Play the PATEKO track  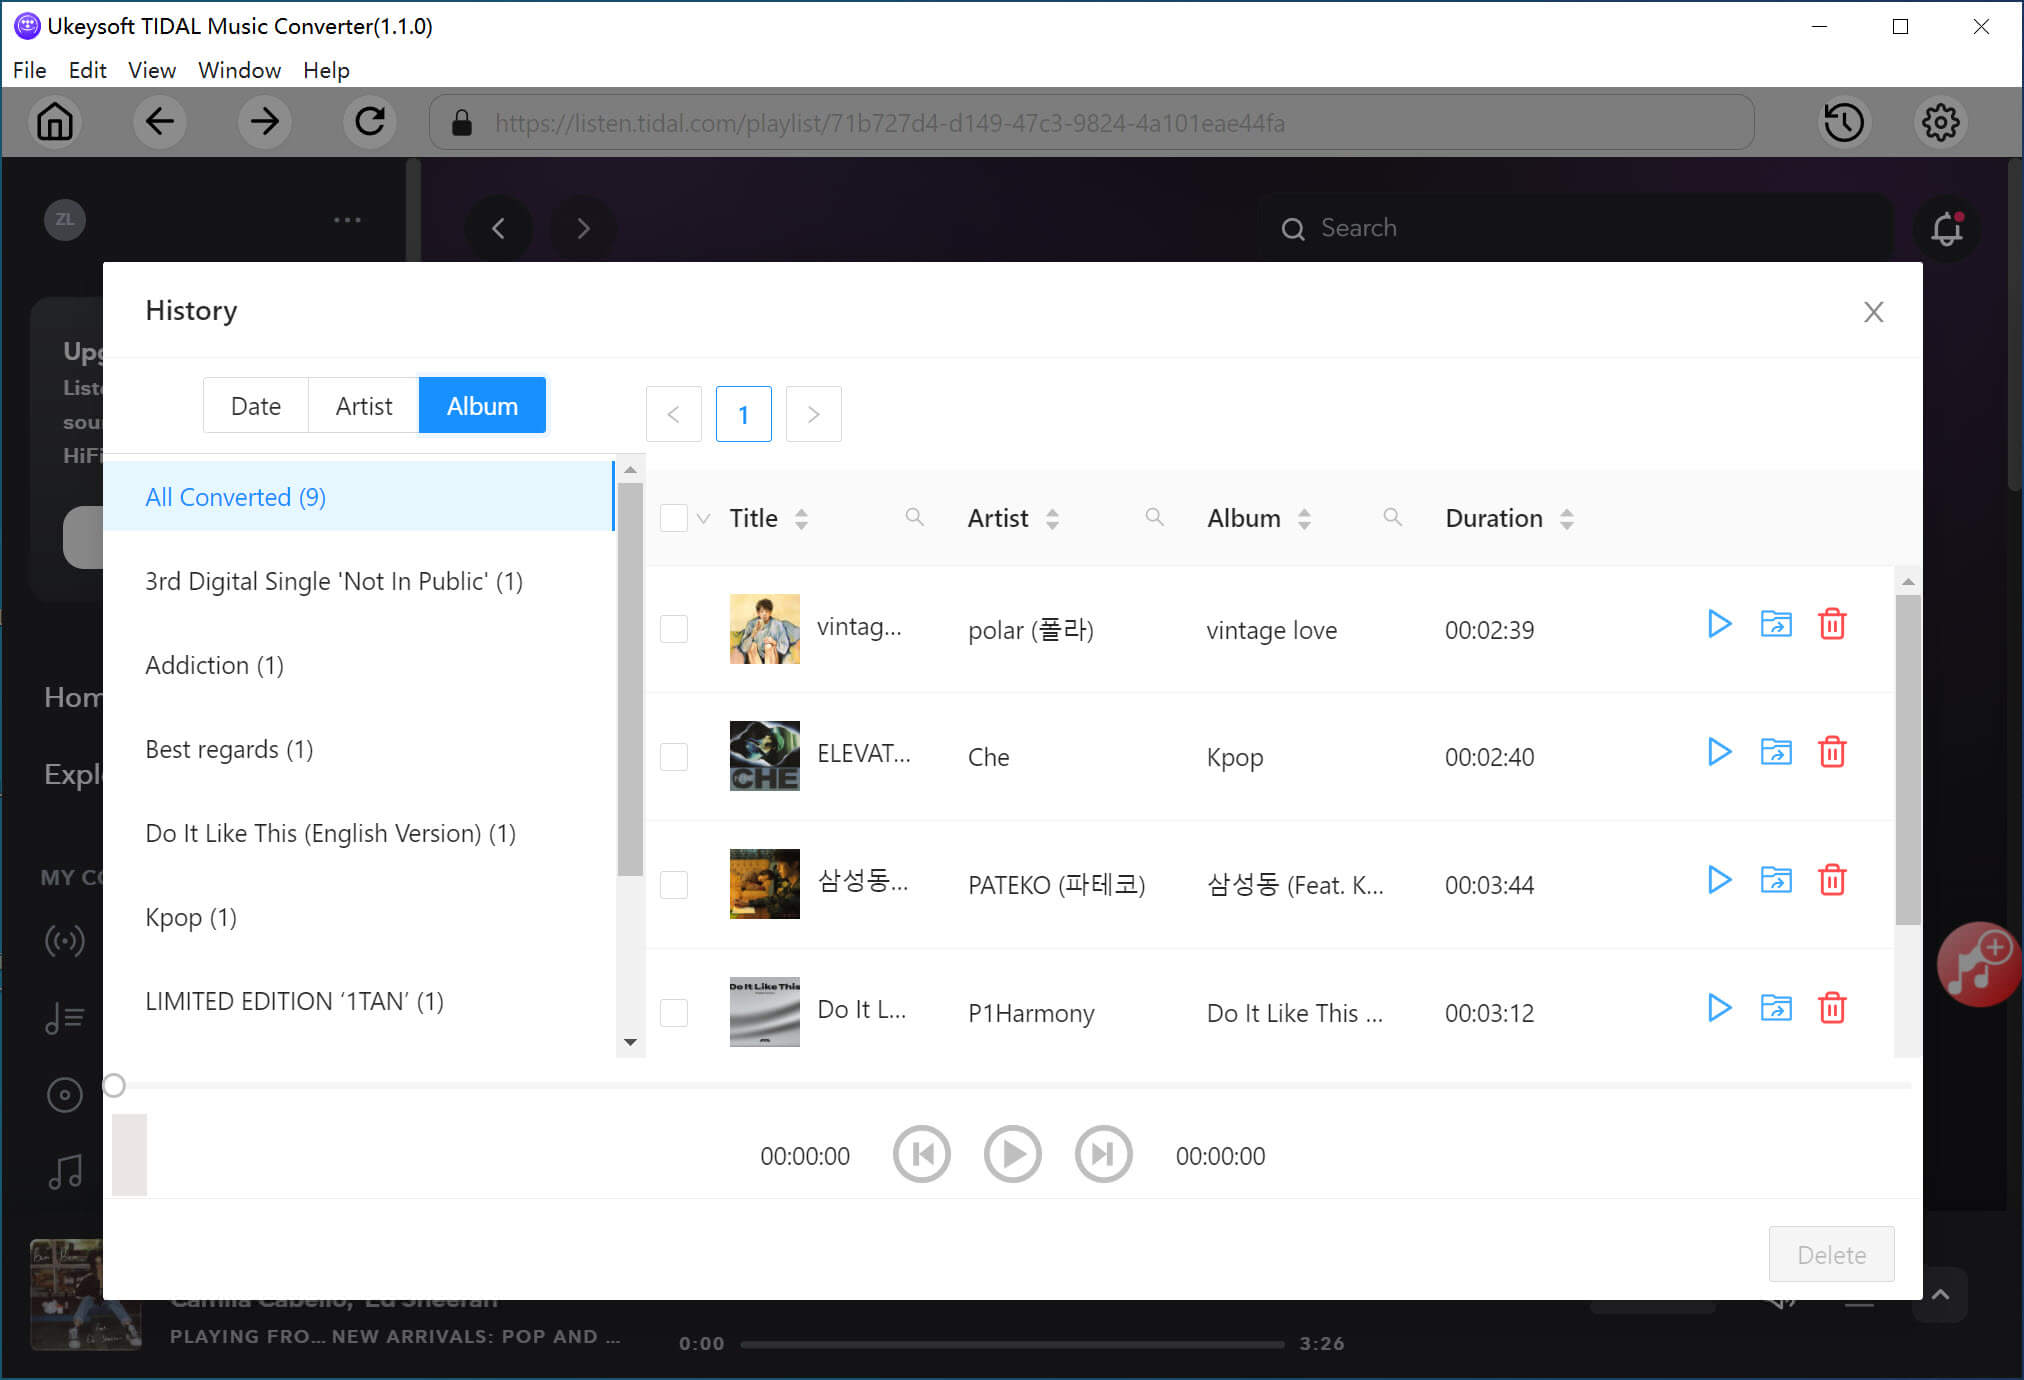[1719, 880]
